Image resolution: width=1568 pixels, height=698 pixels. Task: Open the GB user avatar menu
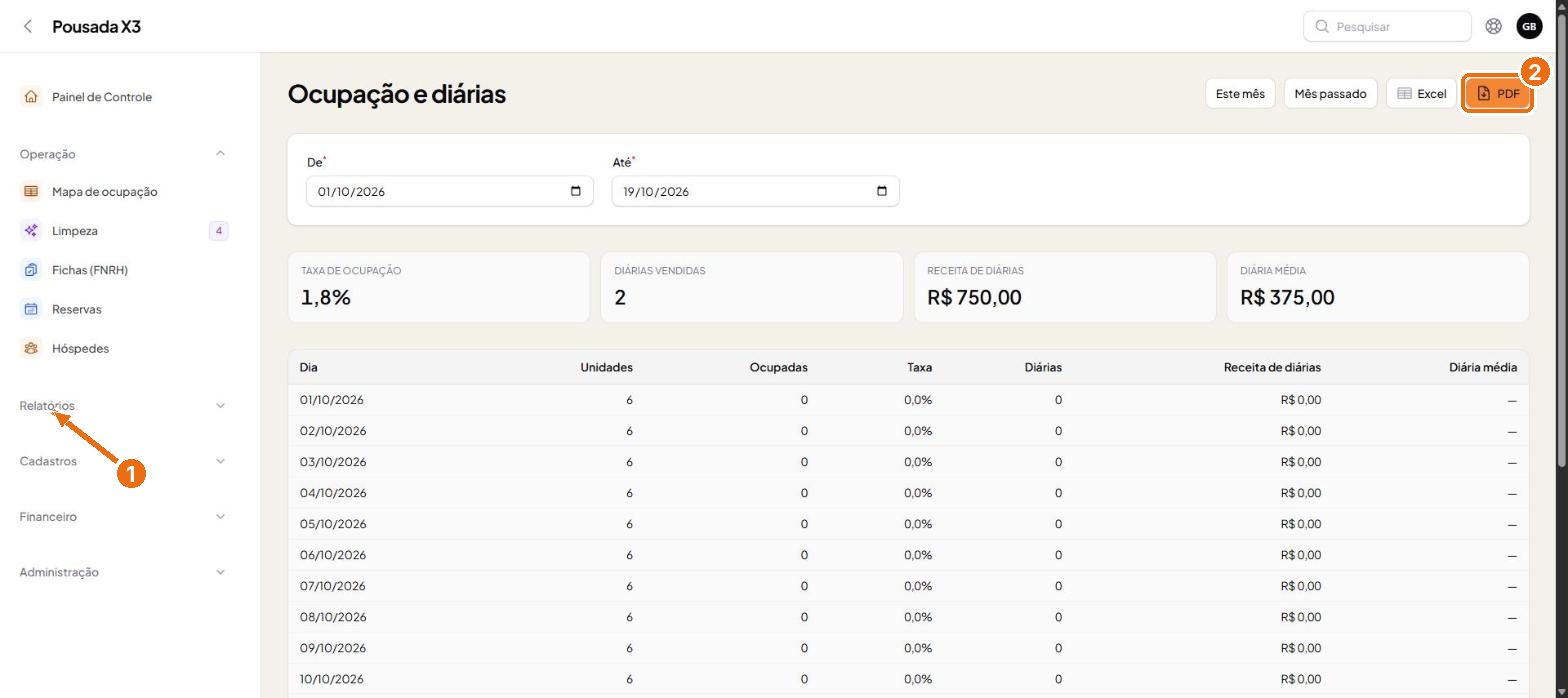coord(1529,27)
